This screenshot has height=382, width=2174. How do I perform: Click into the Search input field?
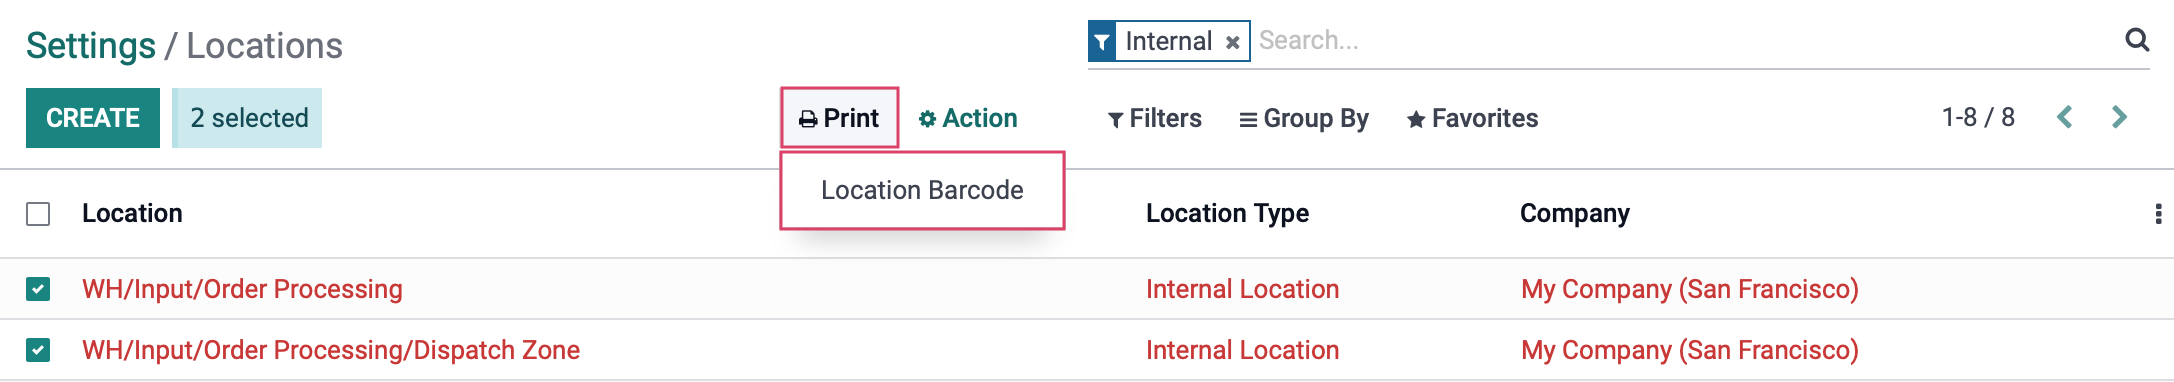(1685, 41)
